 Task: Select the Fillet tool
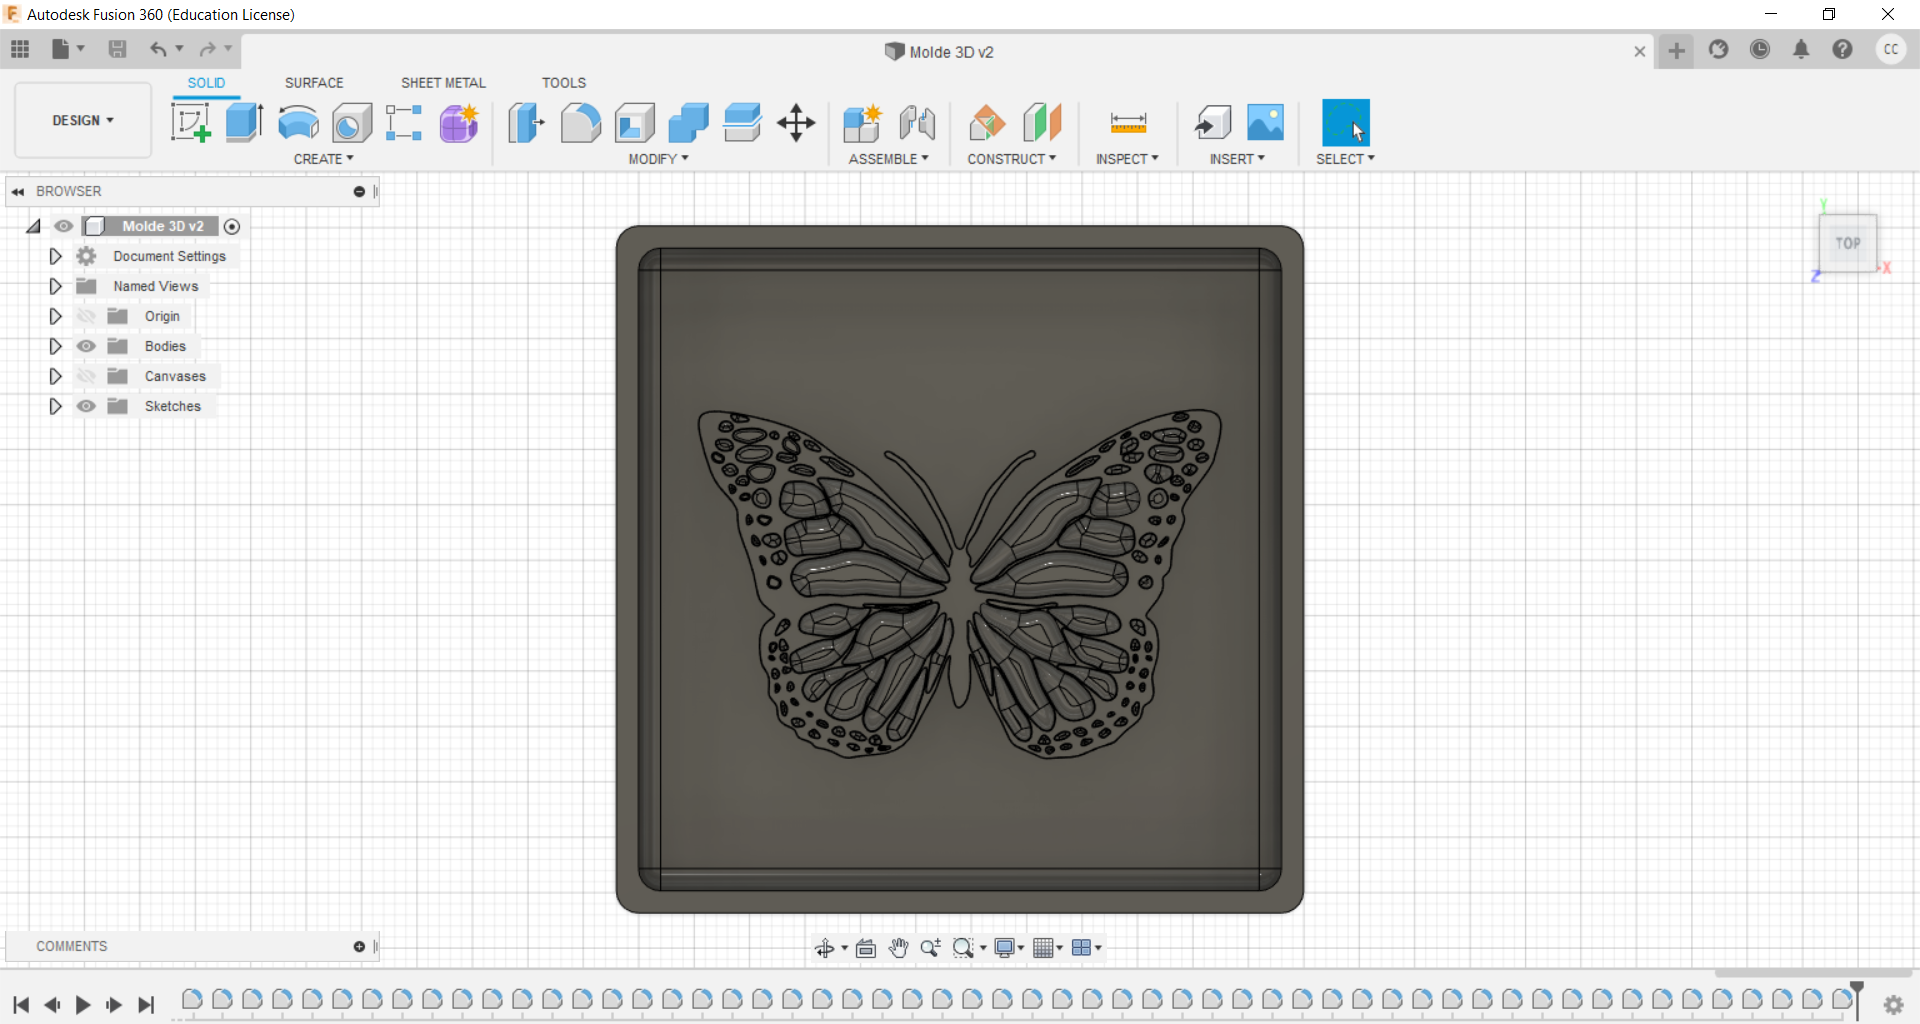580,123
